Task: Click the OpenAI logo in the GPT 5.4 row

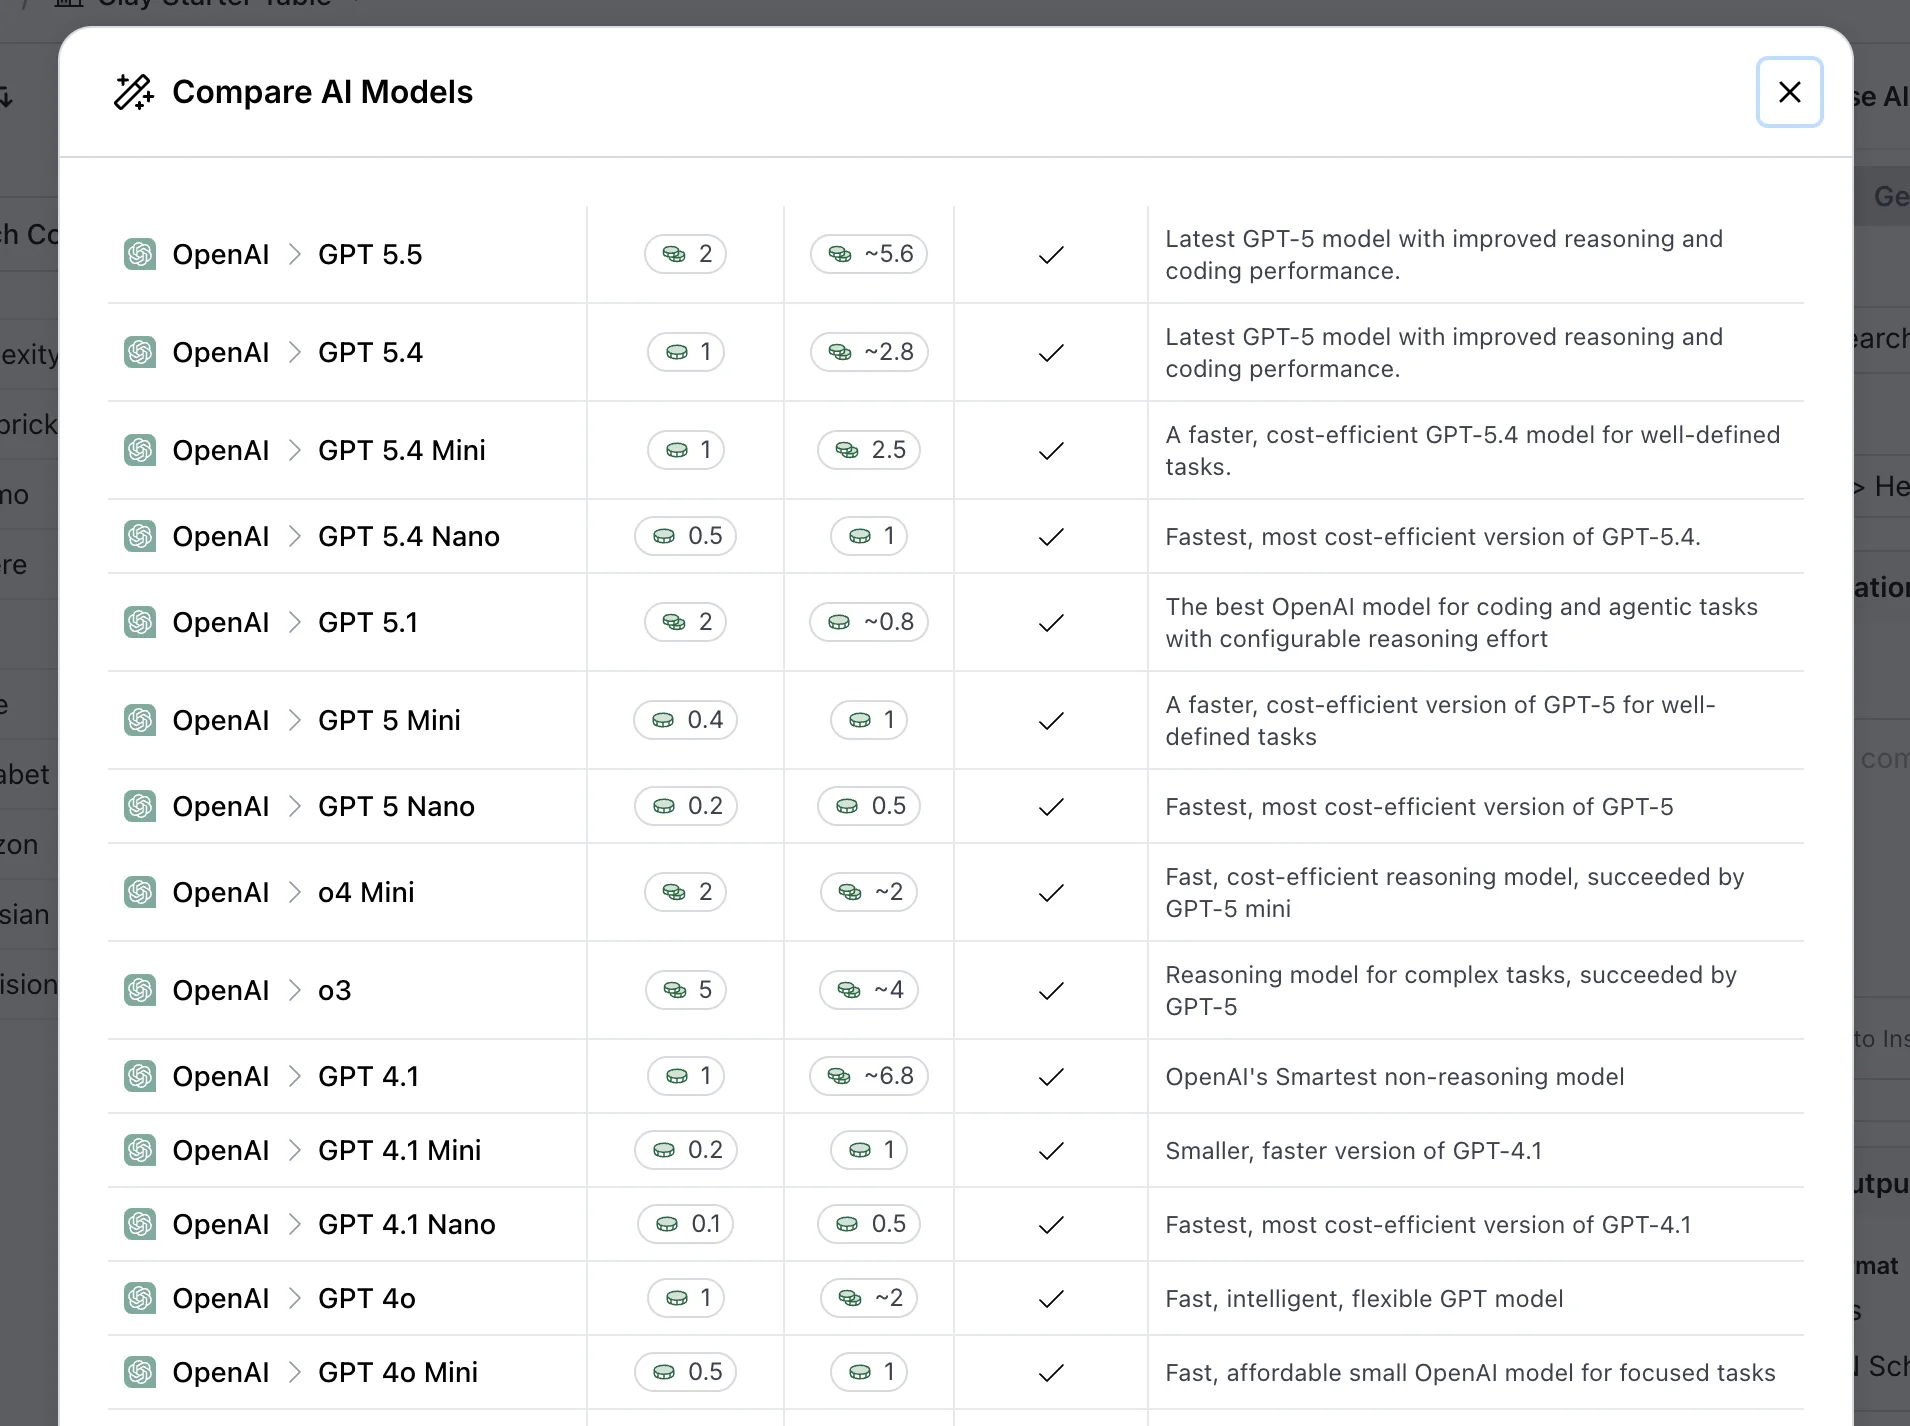Action: 140,352
